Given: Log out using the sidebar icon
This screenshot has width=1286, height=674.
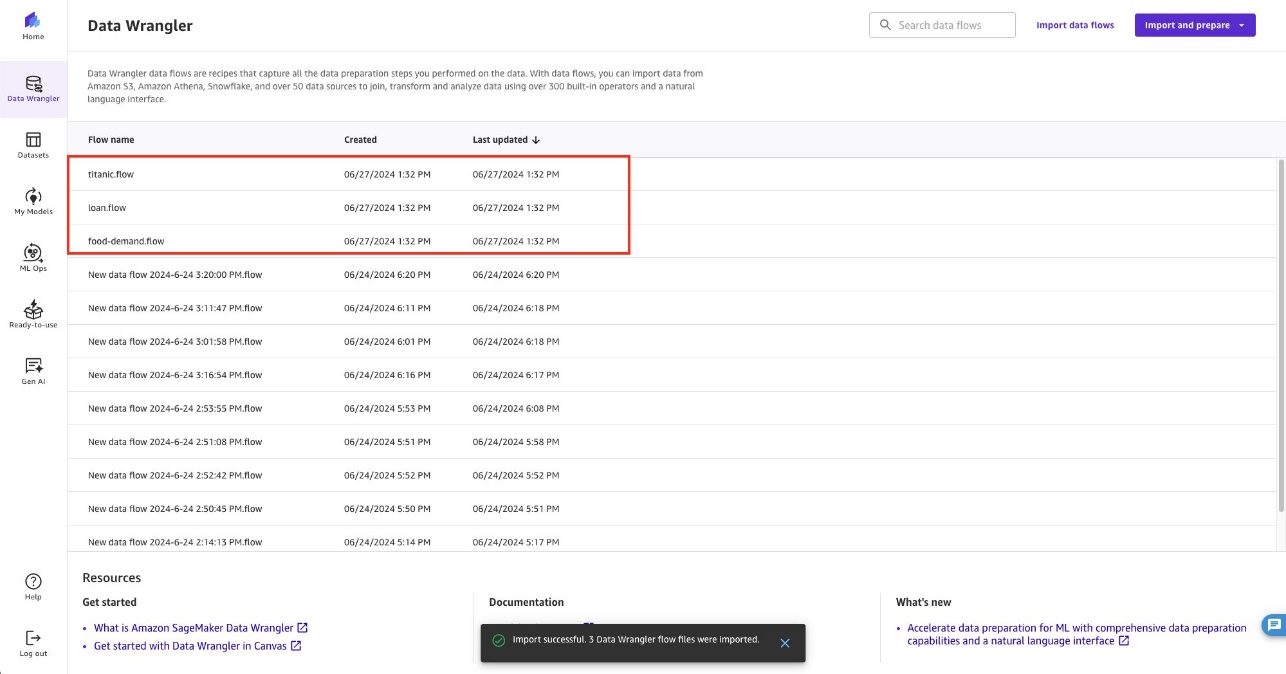Looking at the screenshot, I should click(33, 643).
